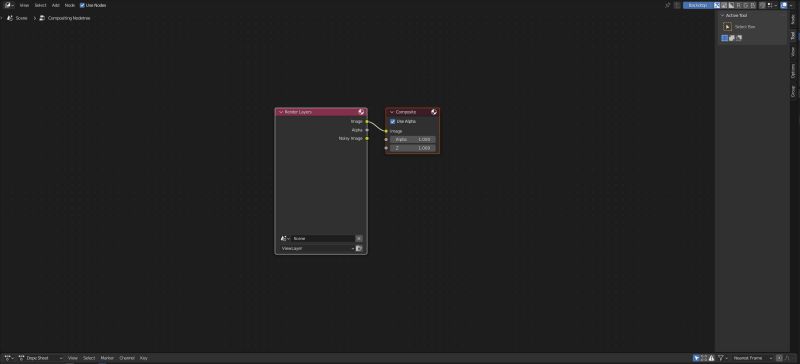Show the red backdrop channel
Viewport: 800px width, 364px height.
tap(739, 5)
